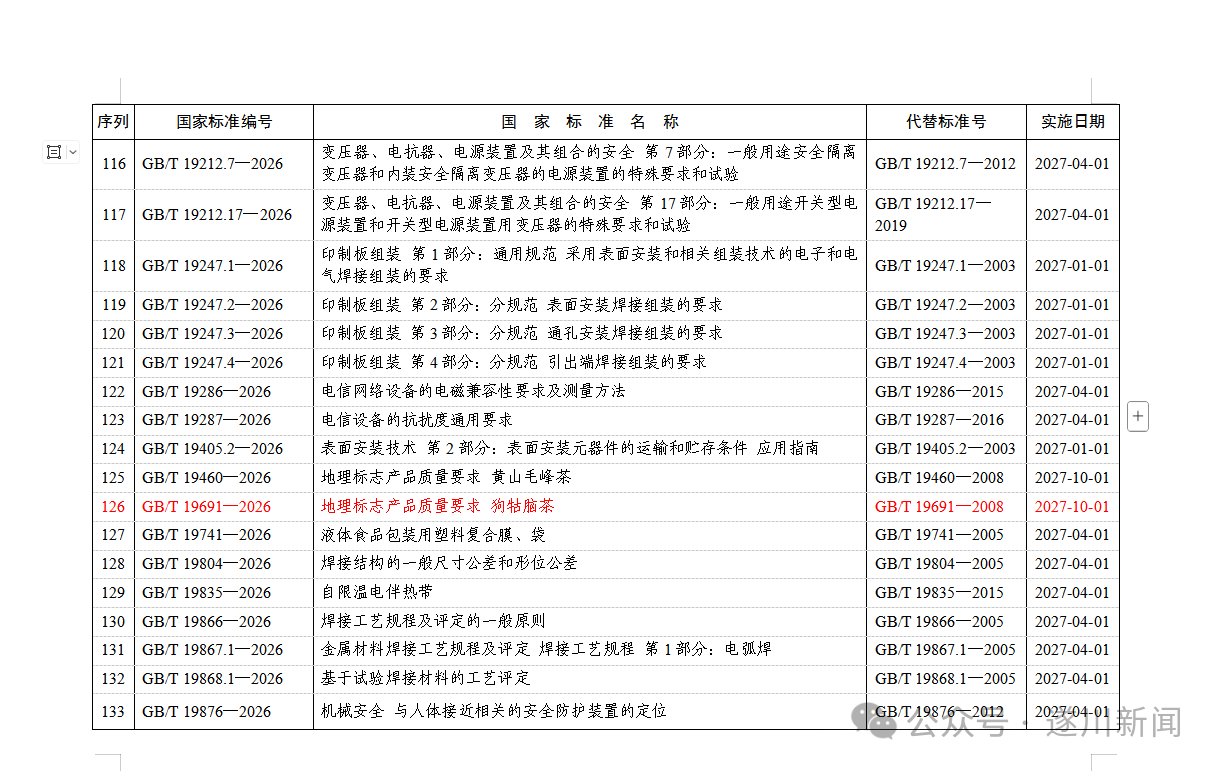Click the title 印制板组装 第2部分：分规范 表面安装焊接组装的要求

522,305
